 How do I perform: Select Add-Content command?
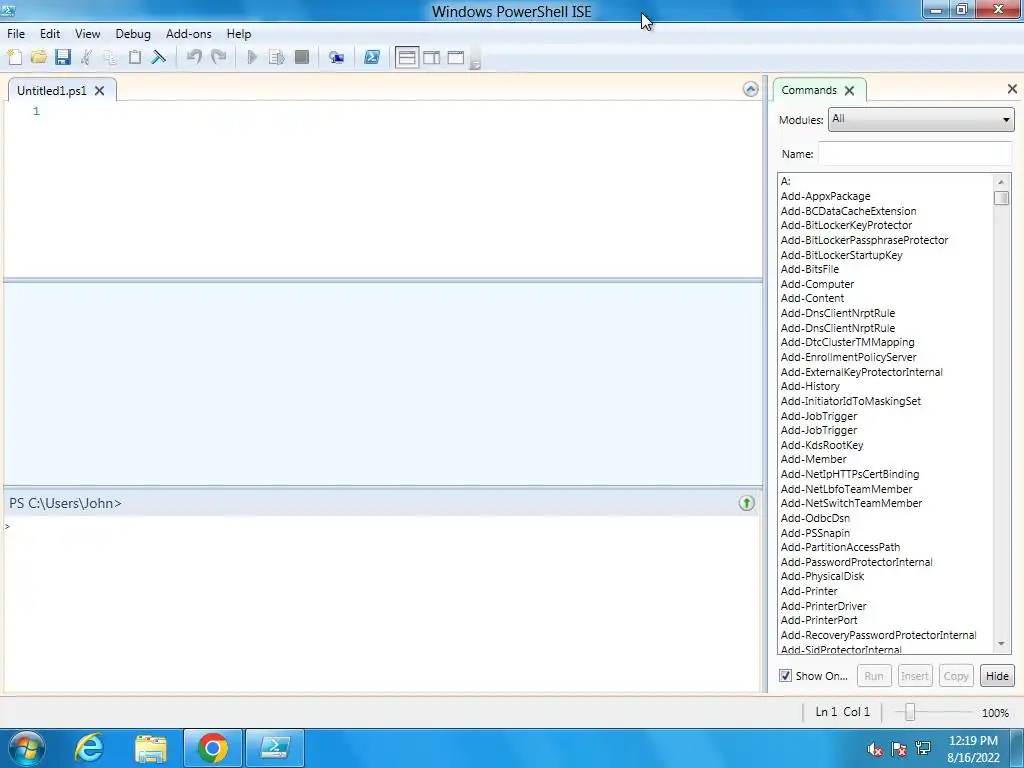[812, 298]
